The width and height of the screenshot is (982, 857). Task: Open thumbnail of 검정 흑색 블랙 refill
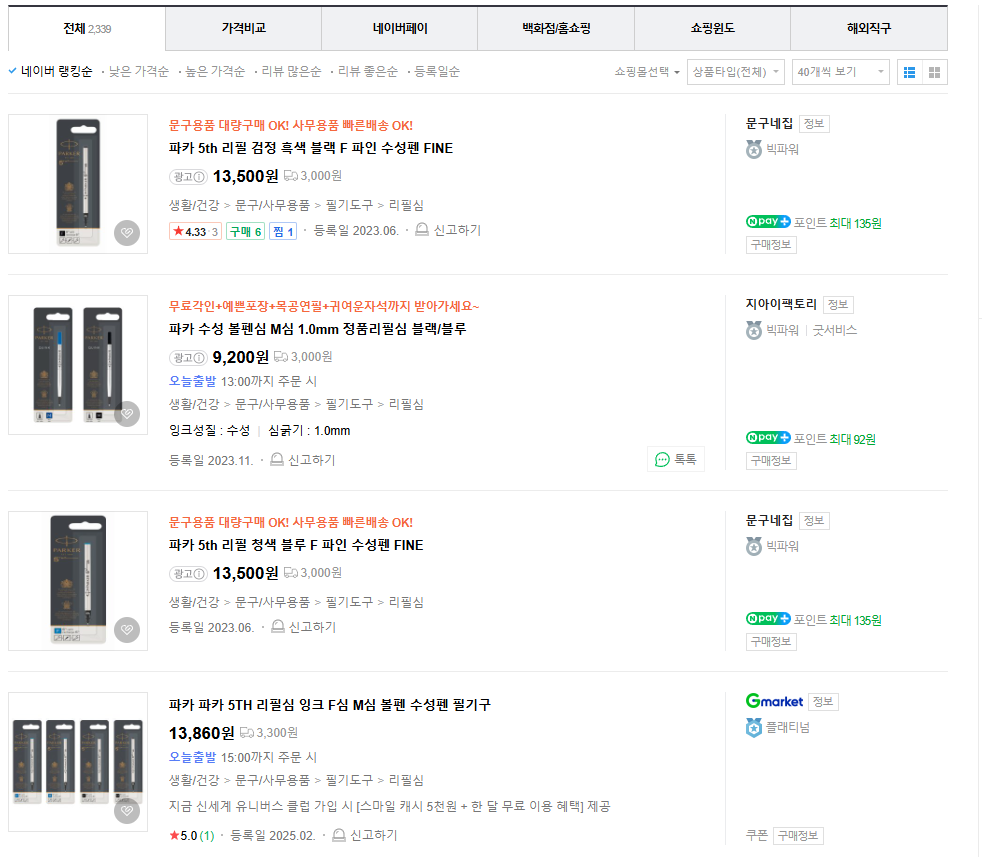78,184
